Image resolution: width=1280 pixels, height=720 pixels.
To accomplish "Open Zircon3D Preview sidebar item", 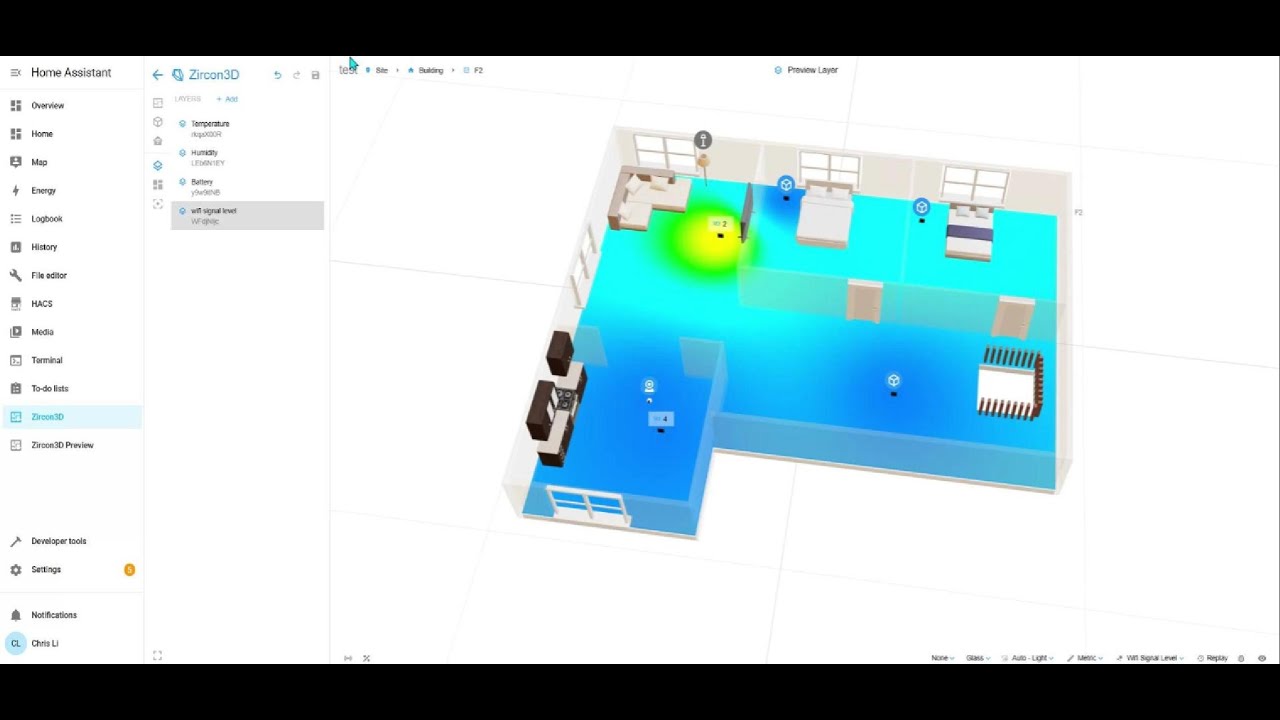I will coord(71,445).
